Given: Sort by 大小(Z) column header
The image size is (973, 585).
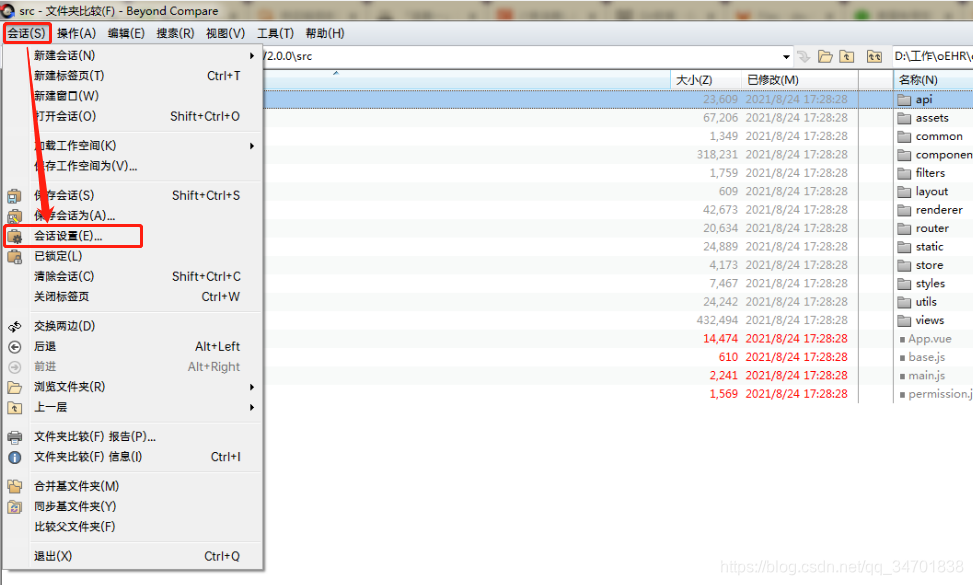Looking at the screenshot, I should point(706,79).
